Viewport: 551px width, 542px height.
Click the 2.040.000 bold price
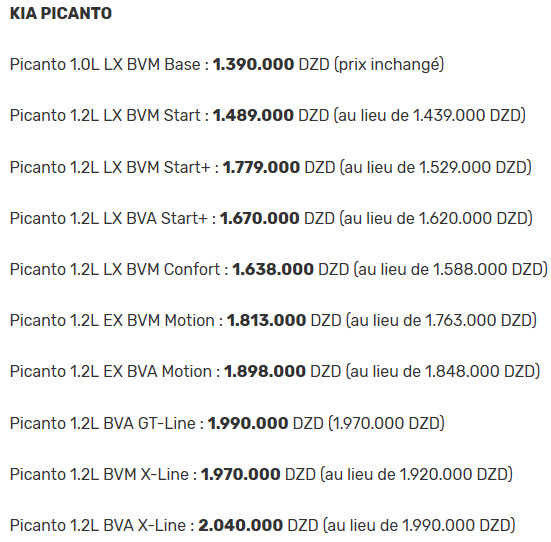click(240, 525)
